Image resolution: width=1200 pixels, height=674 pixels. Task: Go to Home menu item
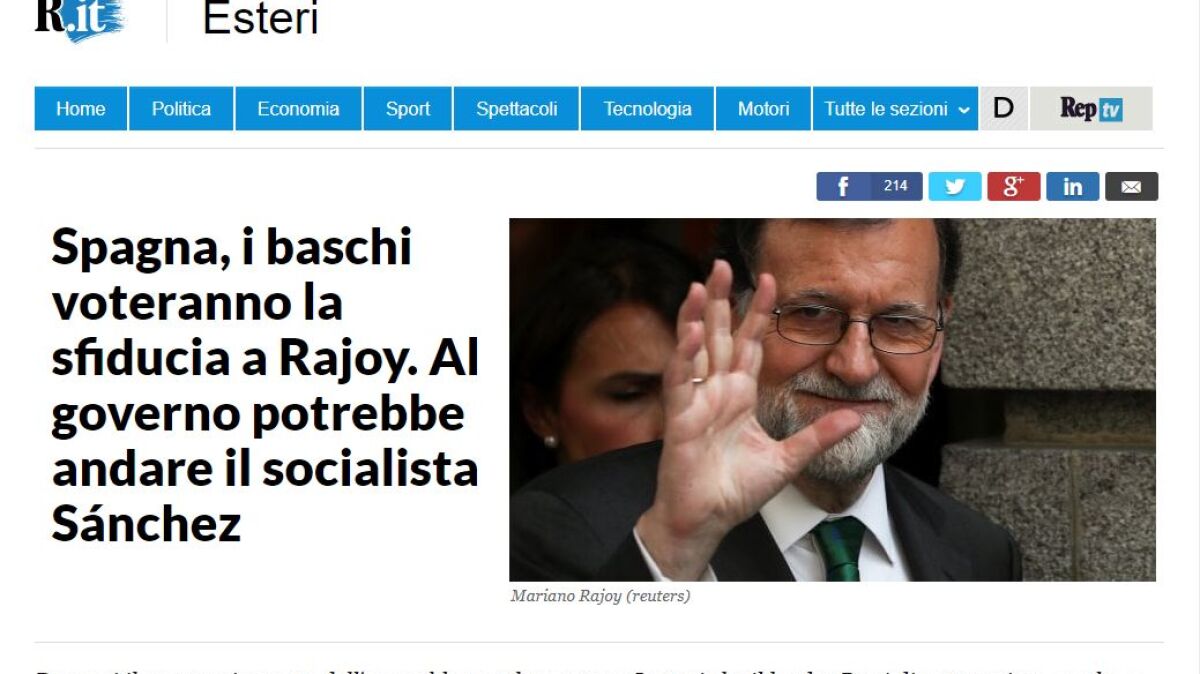click(x=81, y=109)
